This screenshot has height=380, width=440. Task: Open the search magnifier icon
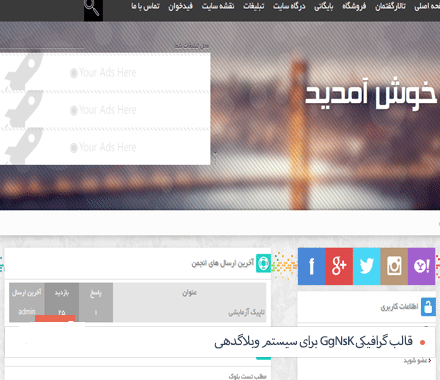tap(93, 9)
